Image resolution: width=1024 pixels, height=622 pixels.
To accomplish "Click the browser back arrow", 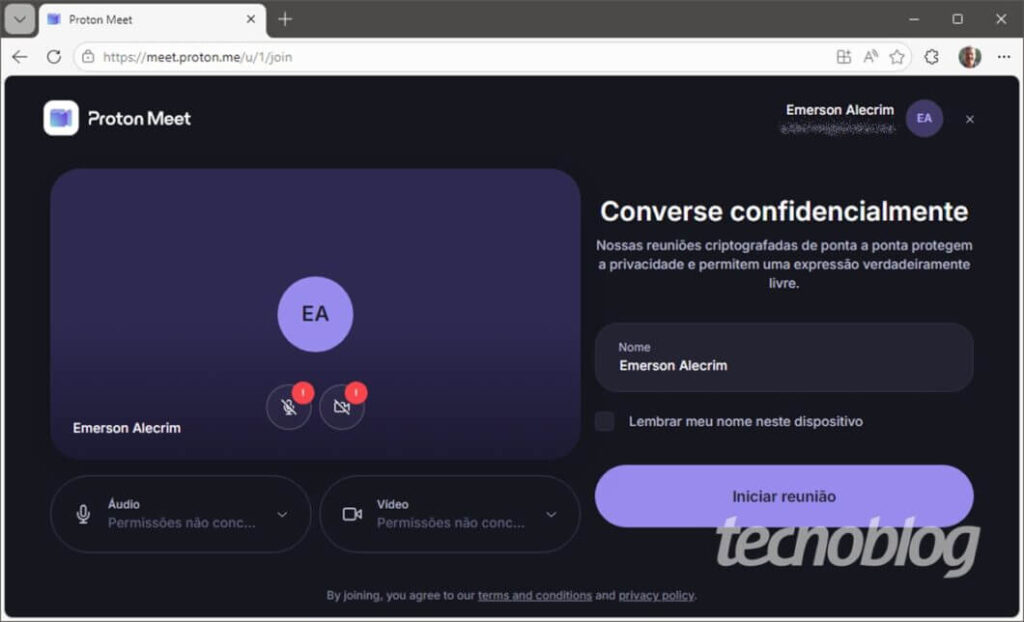I will [19, 57].
